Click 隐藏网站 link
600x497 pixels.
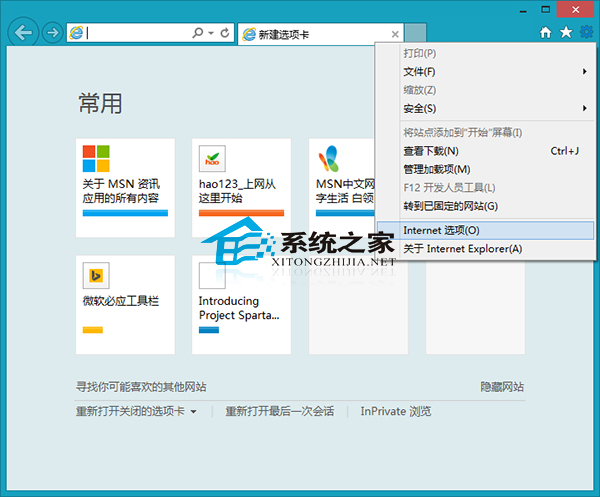coord(502,387)
